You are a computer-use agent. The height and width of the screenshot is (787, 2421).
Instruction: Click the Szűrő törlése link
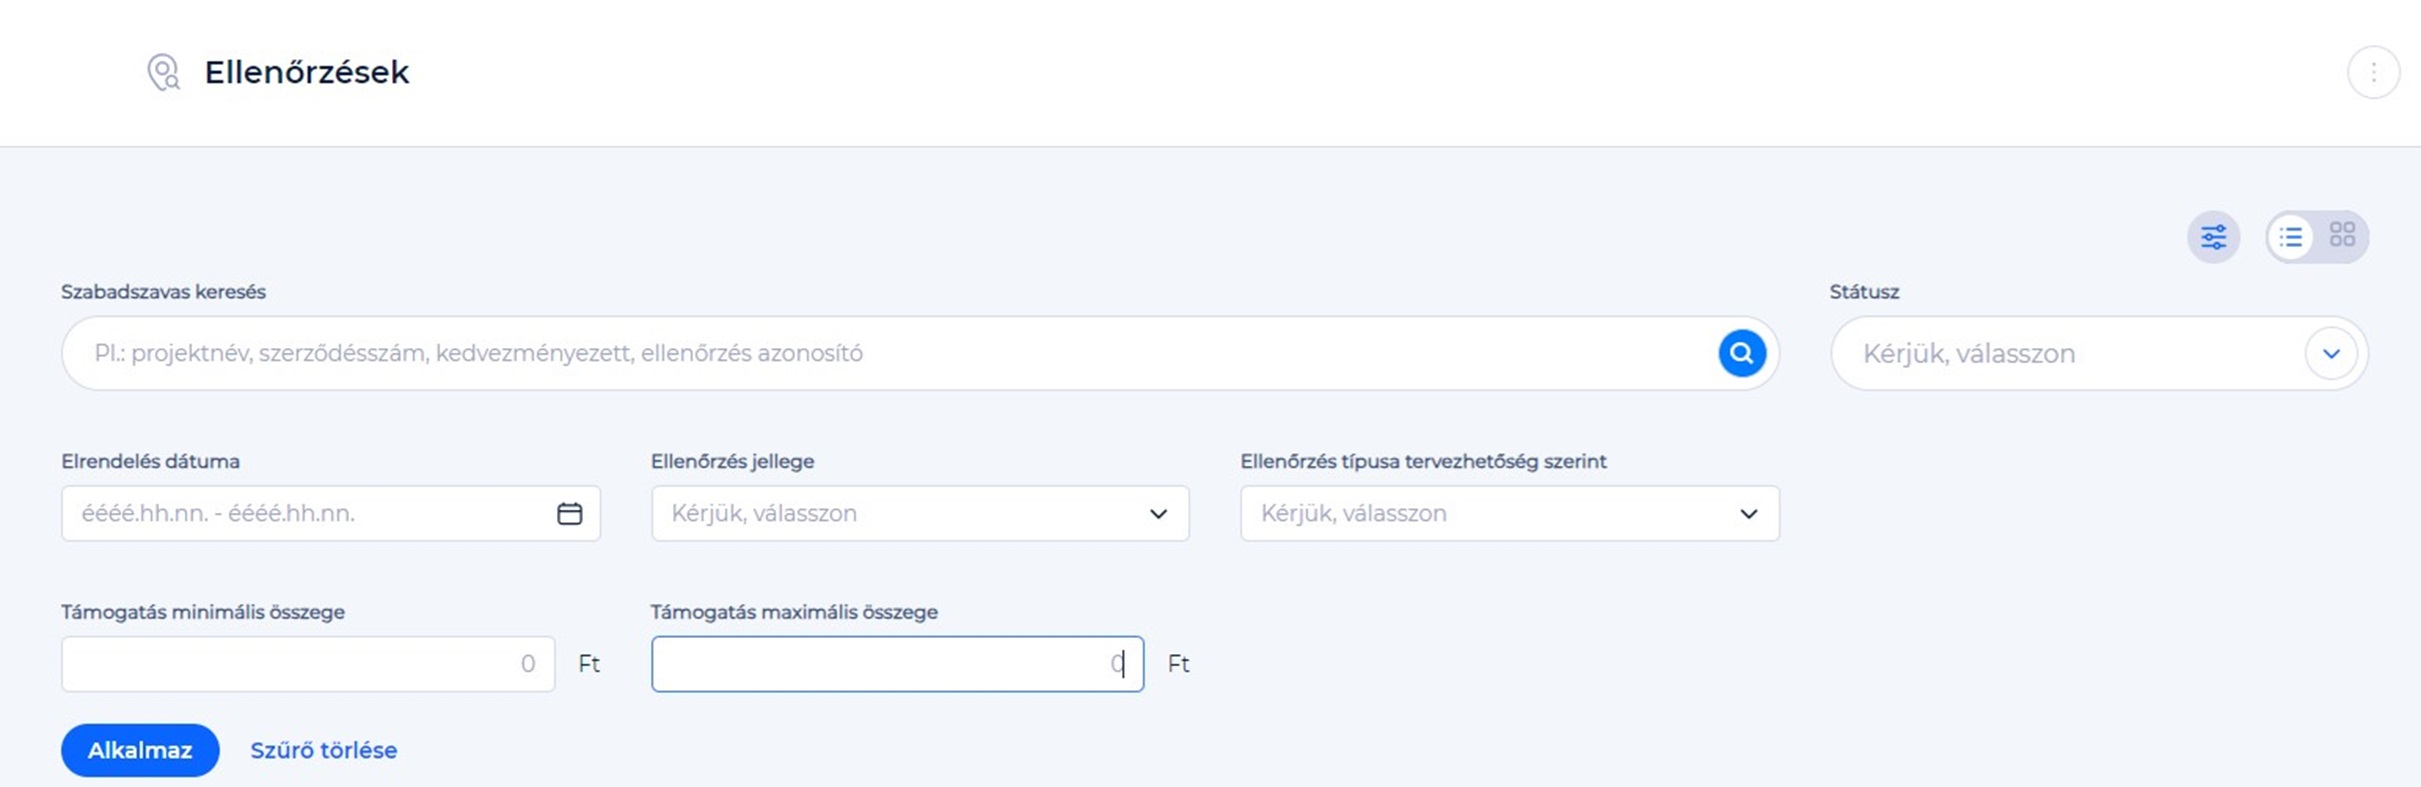(323, 750)
